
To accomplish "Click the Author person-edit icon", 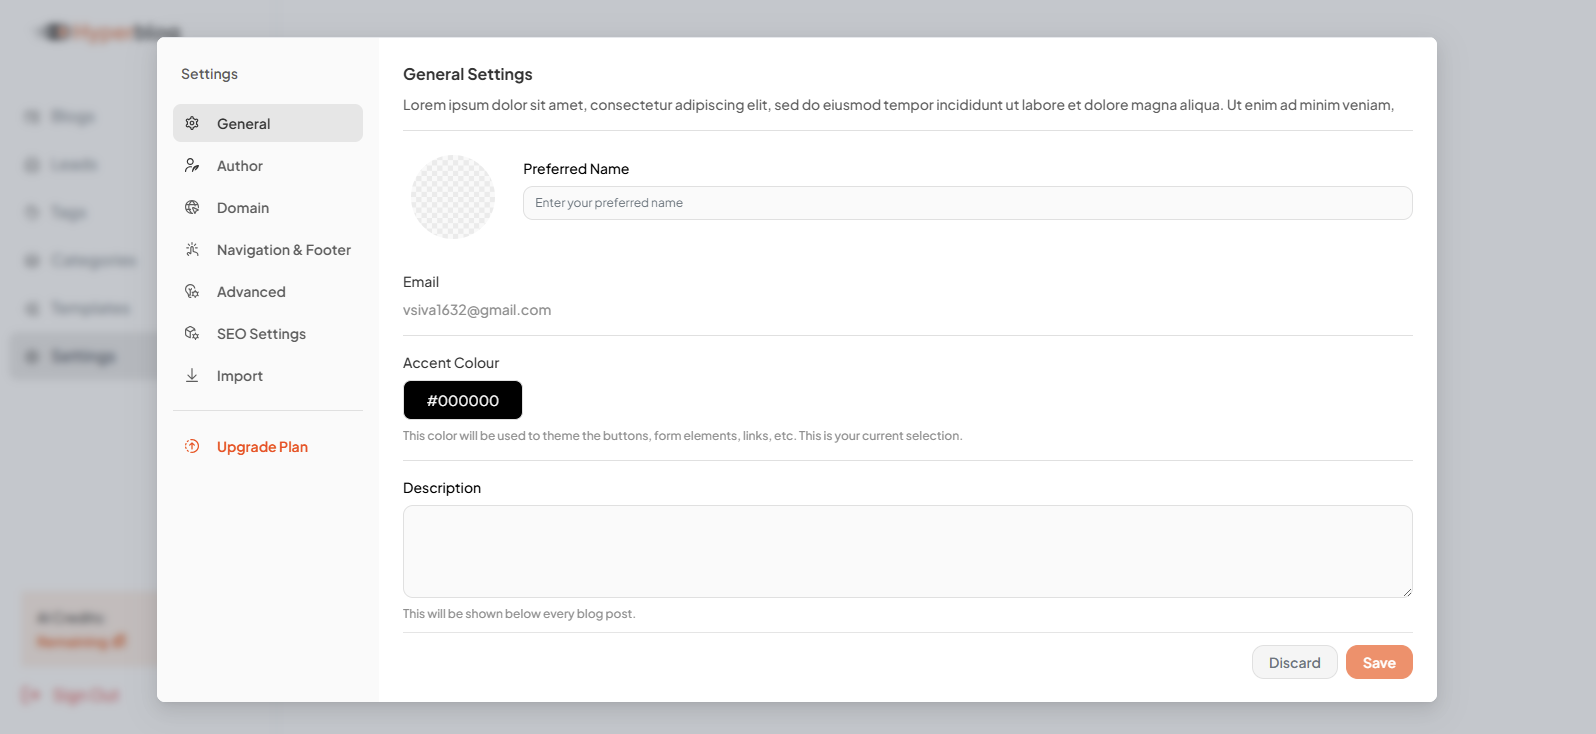I will pos(192,165).
